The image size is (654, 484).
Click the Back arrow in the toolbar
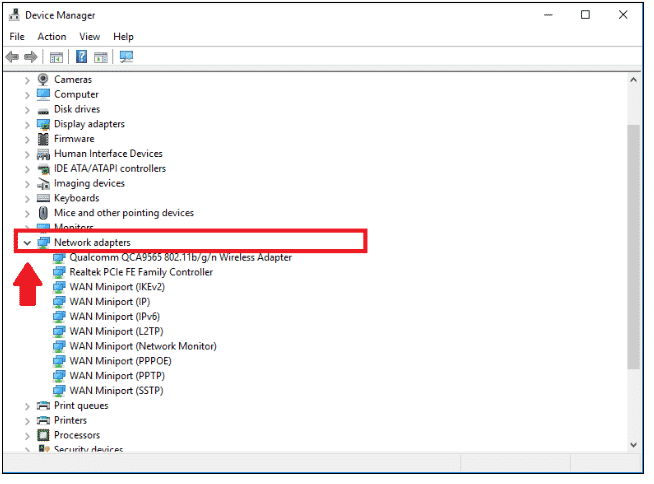click(x=13, y=57)
